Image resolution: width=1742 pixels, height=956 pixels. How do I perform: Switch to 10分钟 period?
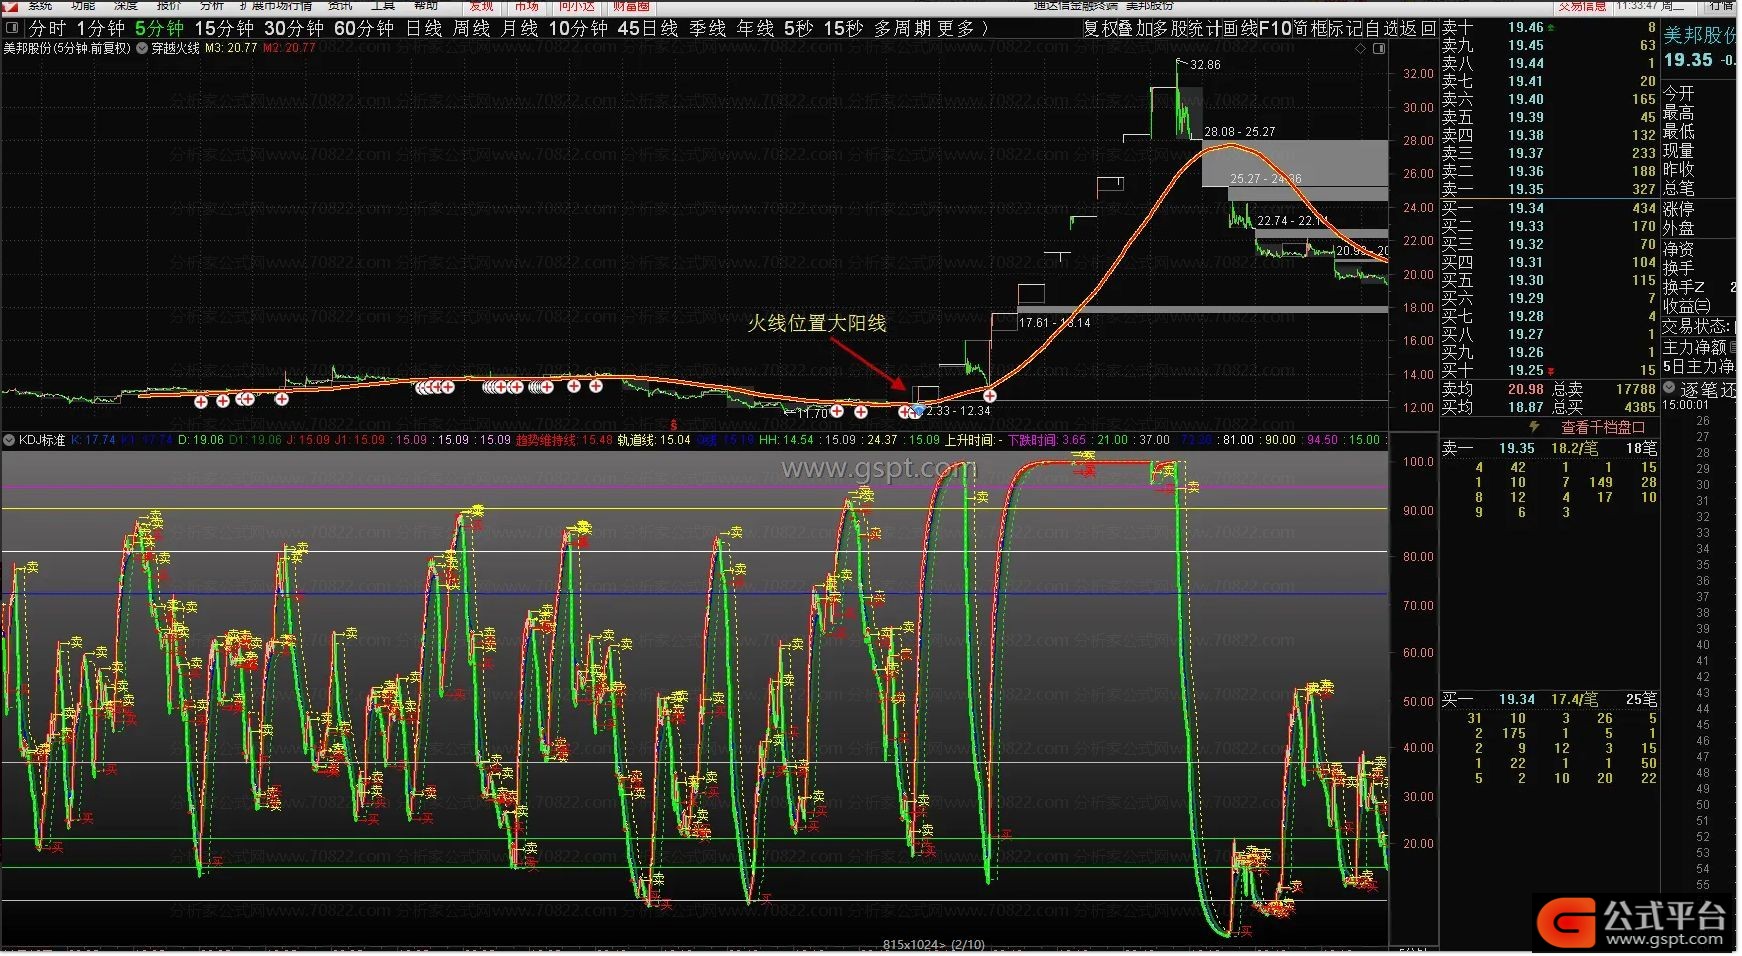click(x=578, y=28)
